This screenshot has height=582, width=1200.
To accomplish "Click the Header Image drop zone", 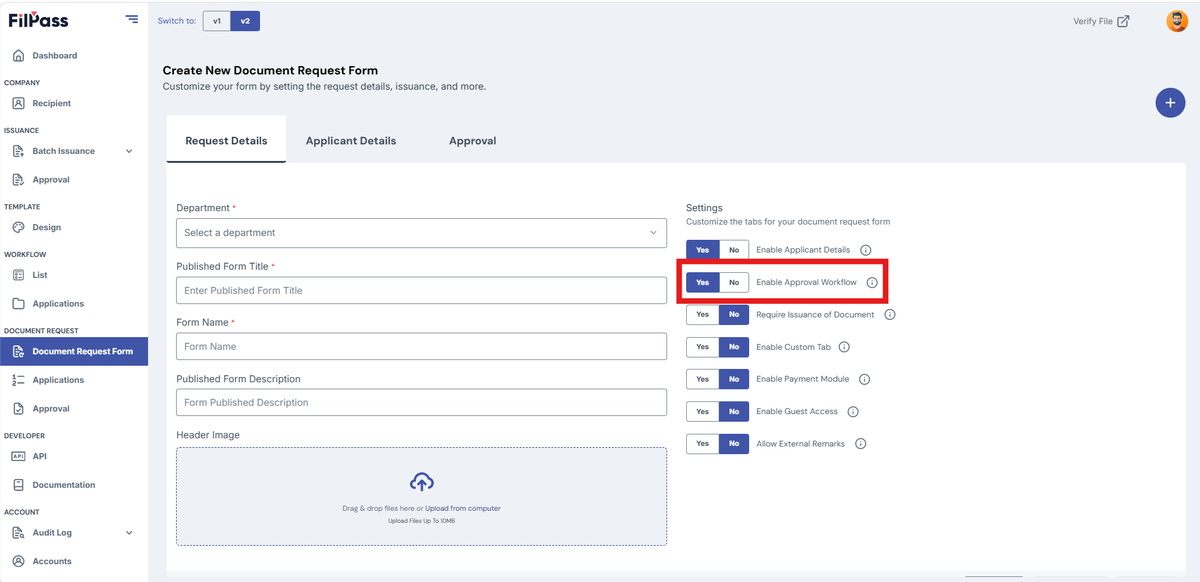I will (x=421, y=496).
